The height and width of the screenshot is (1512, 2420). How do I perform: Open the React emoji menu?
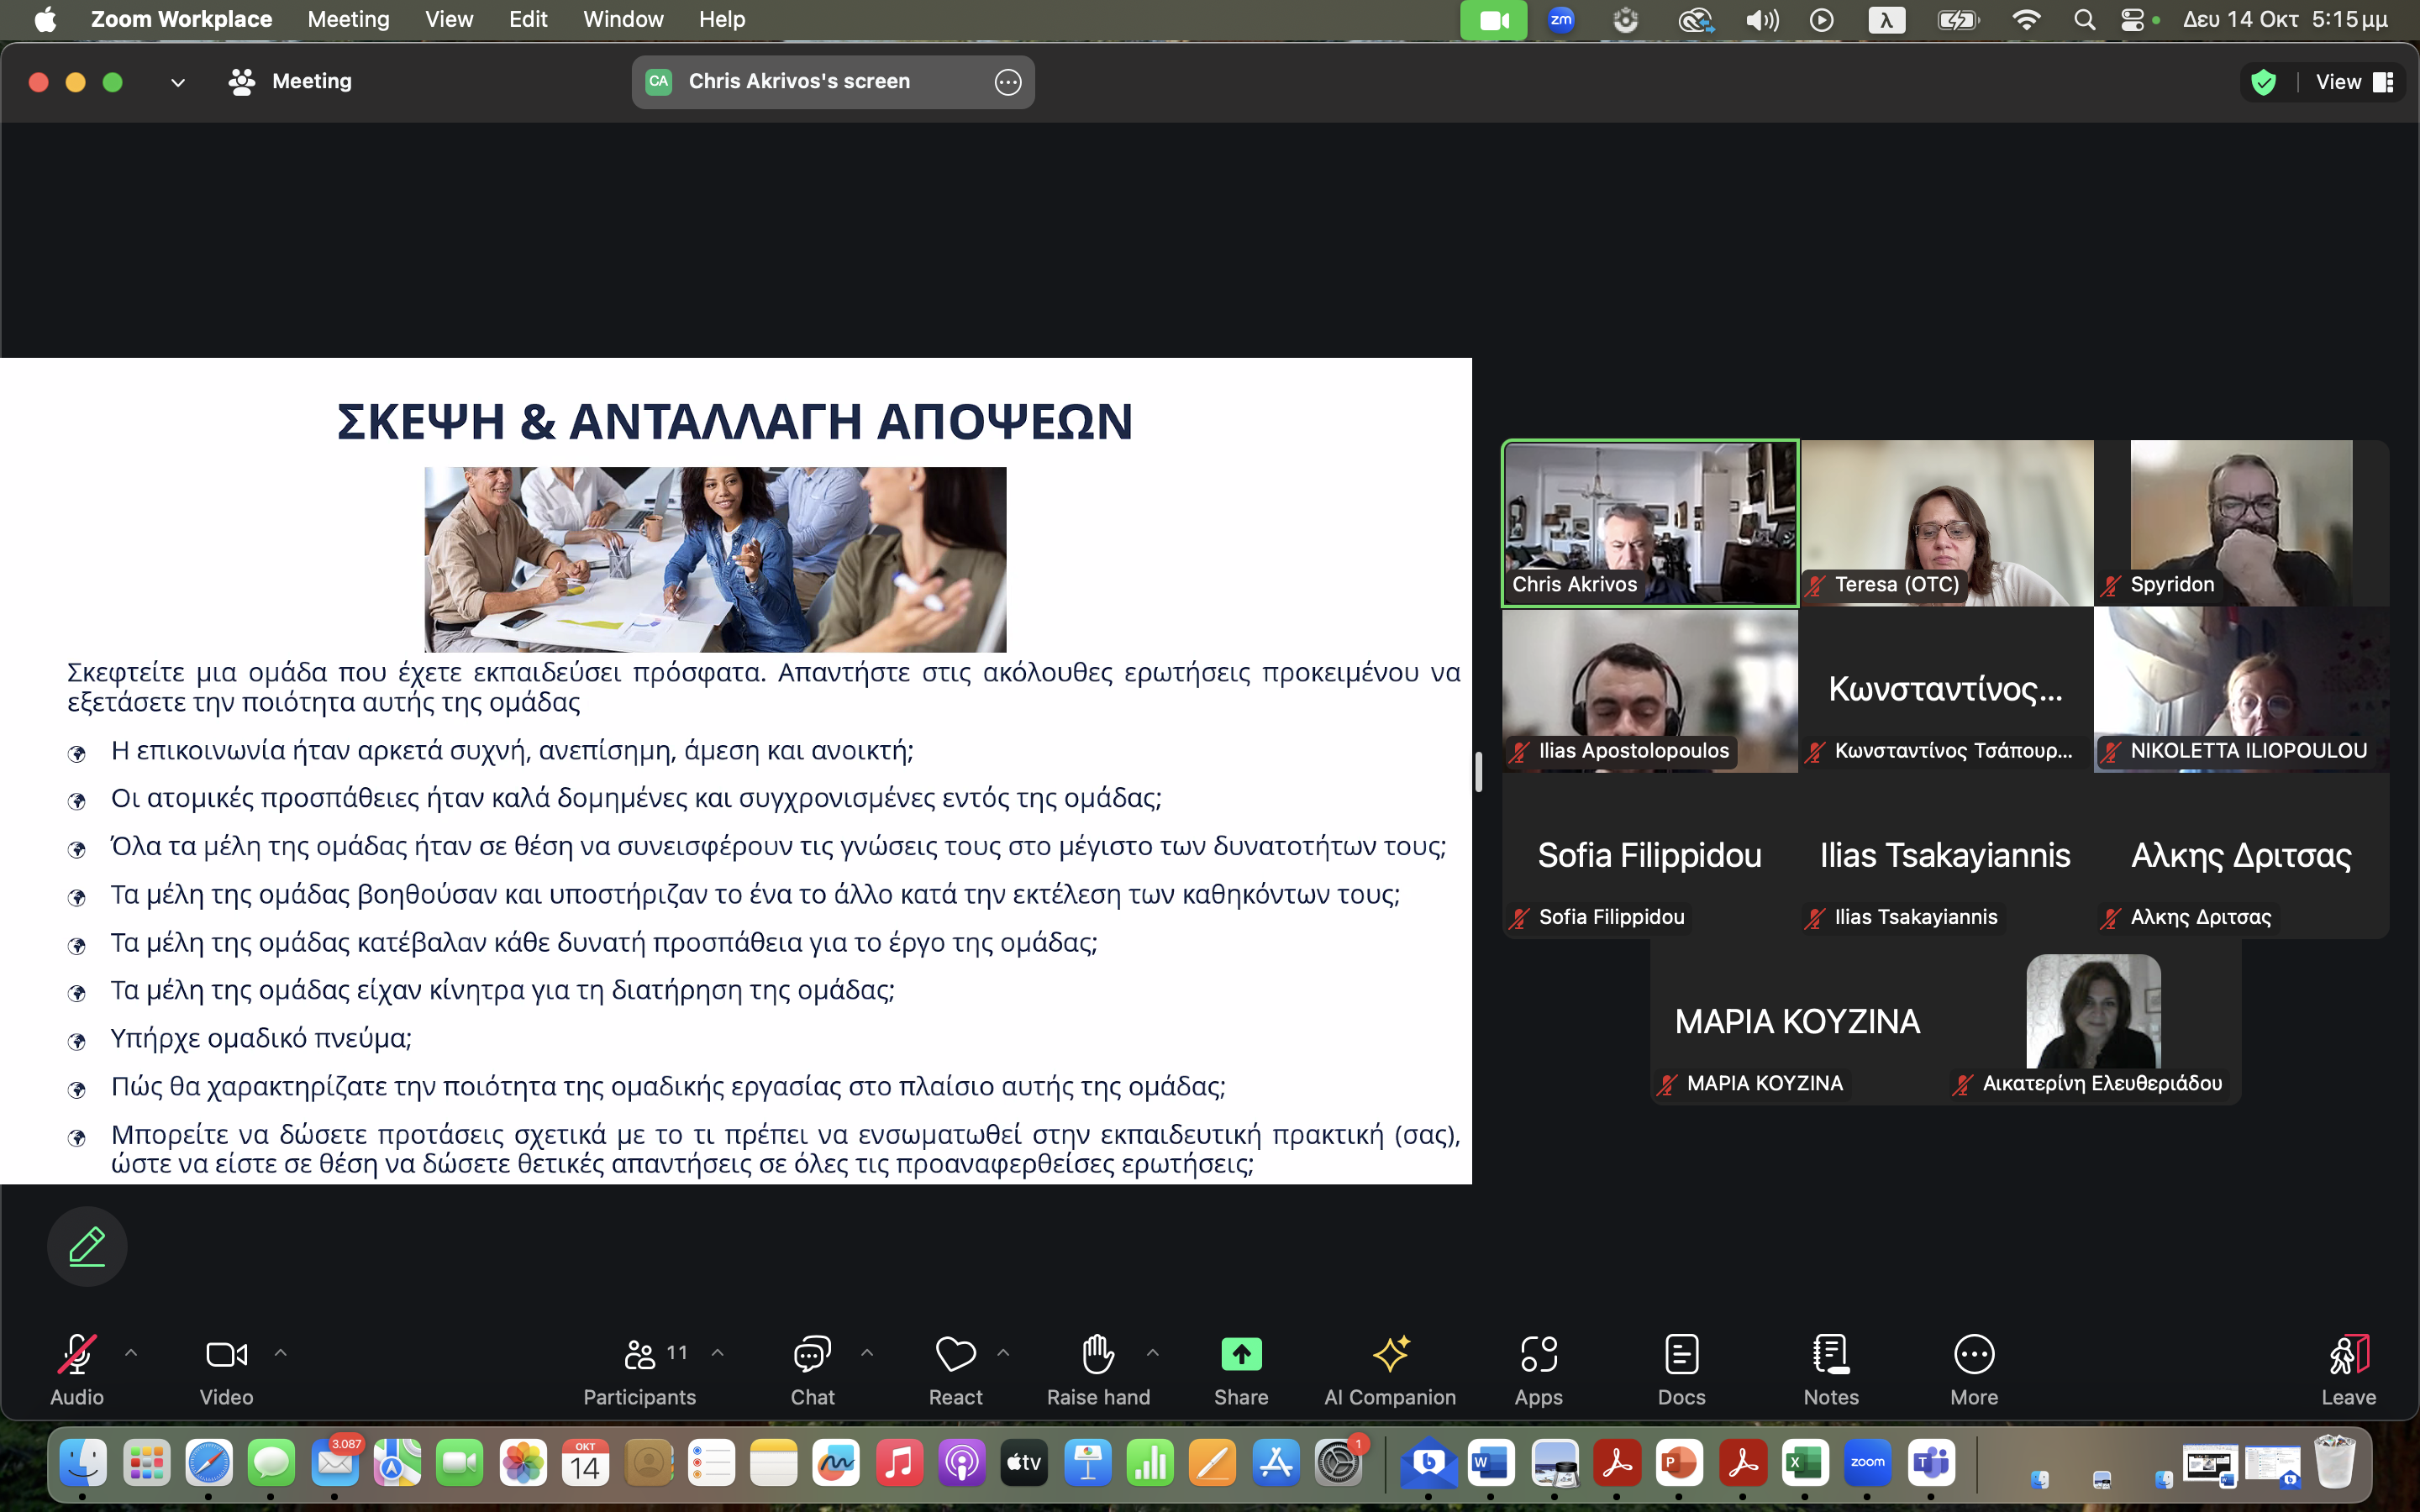[955, 1370]
